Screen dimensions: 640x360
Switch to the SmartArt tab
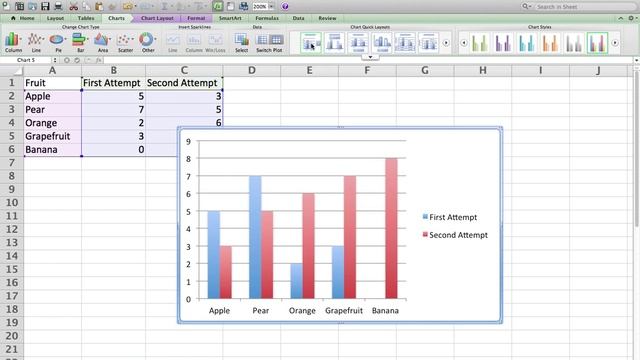pos(230,18)
